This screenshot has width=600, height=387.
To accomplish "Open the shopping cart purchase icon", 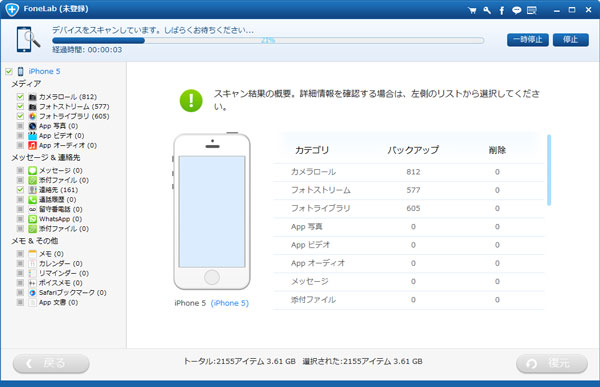I will [472, 10].
